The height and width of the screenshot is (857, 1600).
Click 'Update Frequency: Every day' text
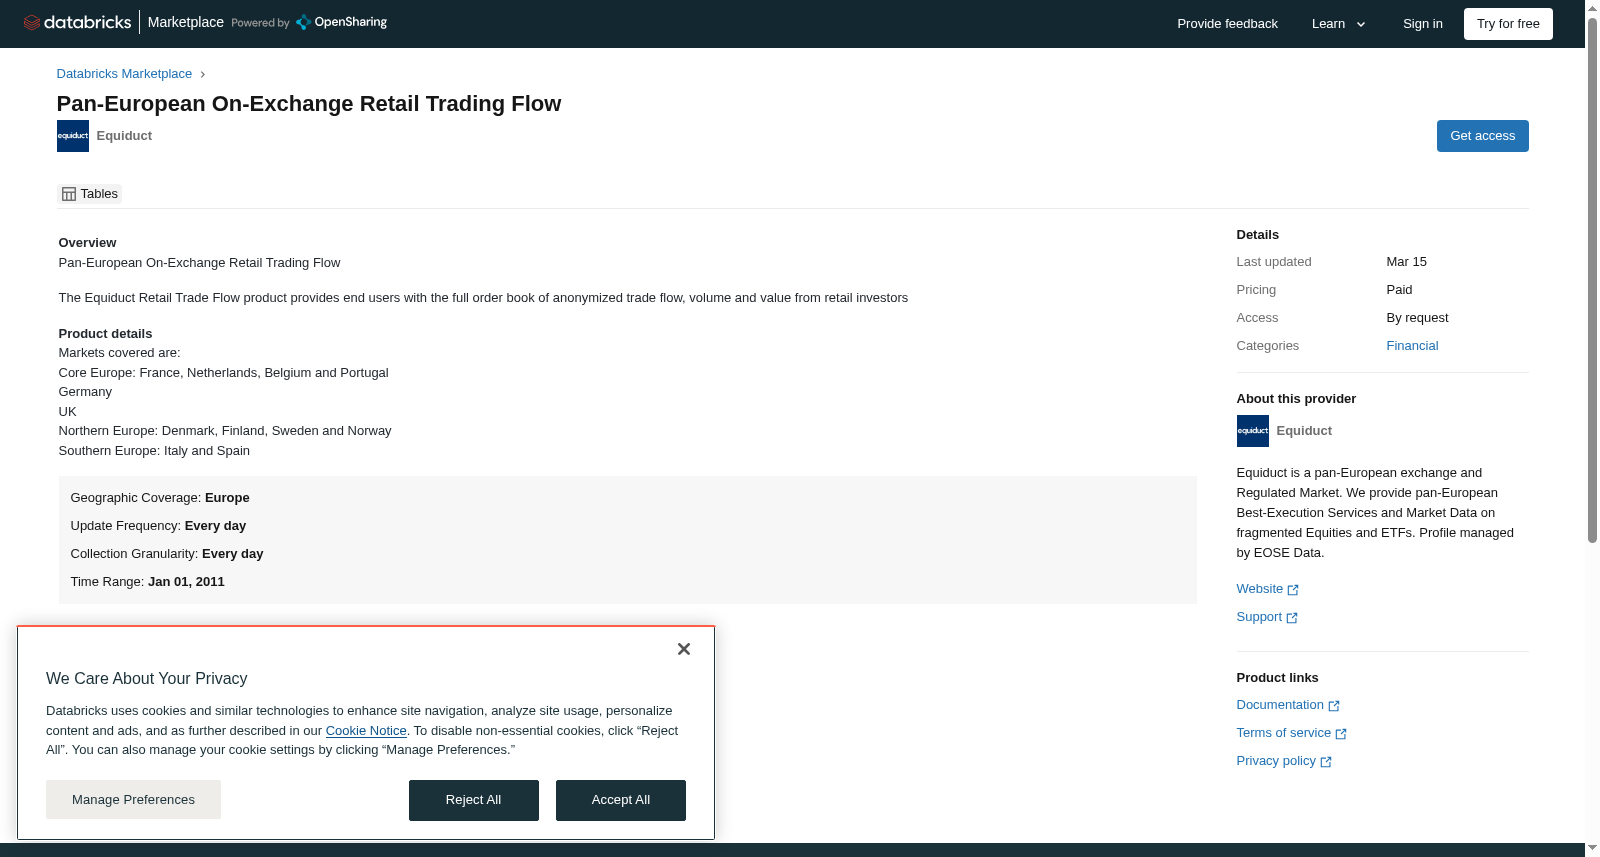pyautogui.click(x=158, y=526)
